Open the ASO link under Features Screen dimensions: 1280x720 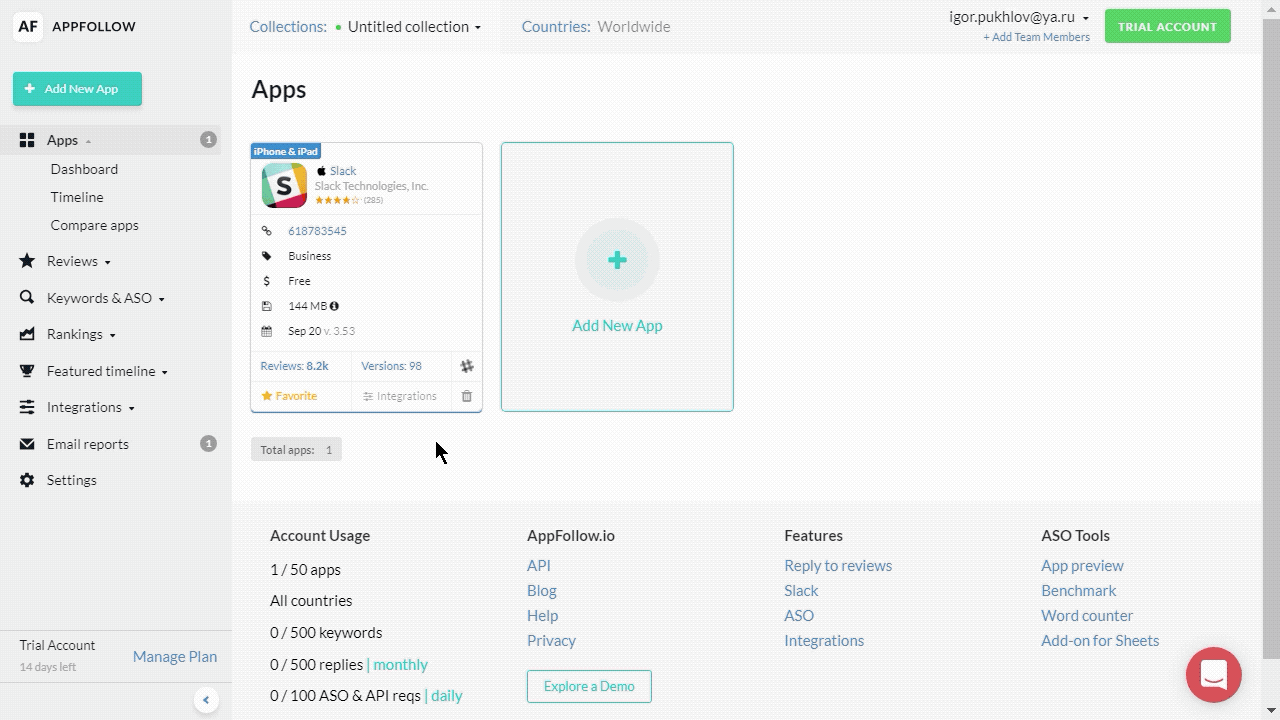point(799,615)
